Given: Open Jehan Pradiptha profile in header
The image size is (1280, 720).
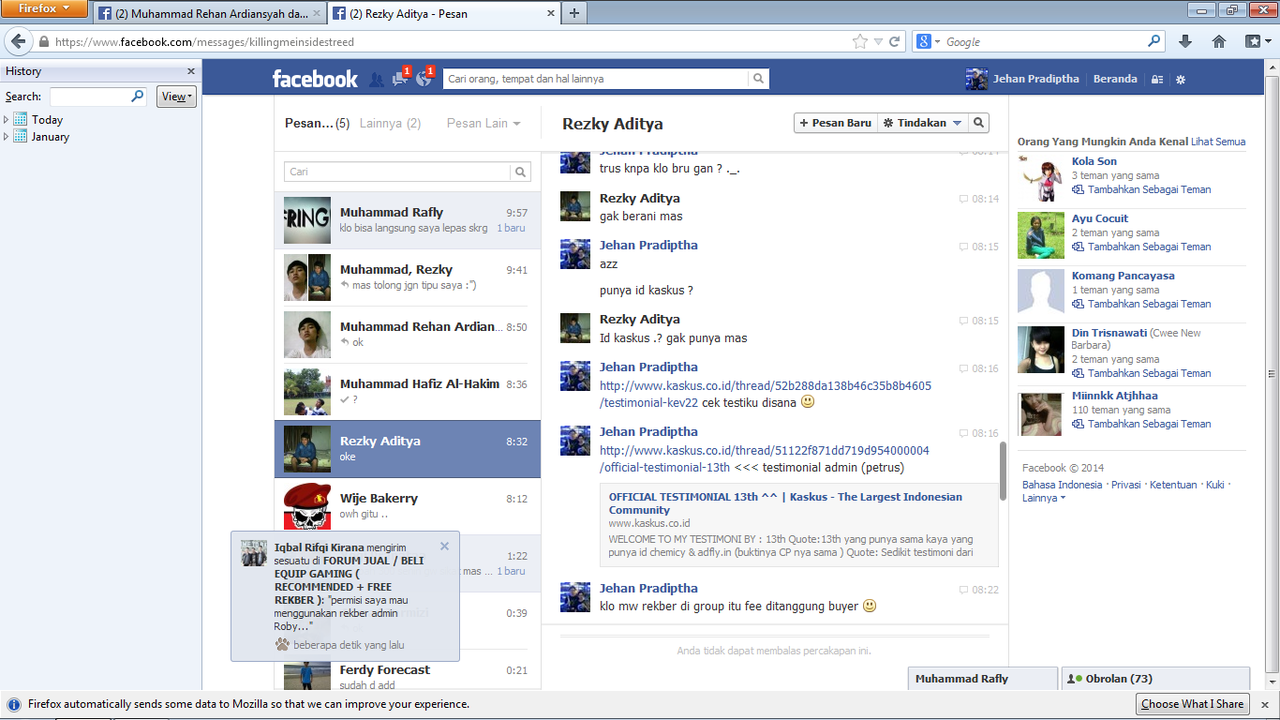Looking at the screenshot, I should 1023,79.
